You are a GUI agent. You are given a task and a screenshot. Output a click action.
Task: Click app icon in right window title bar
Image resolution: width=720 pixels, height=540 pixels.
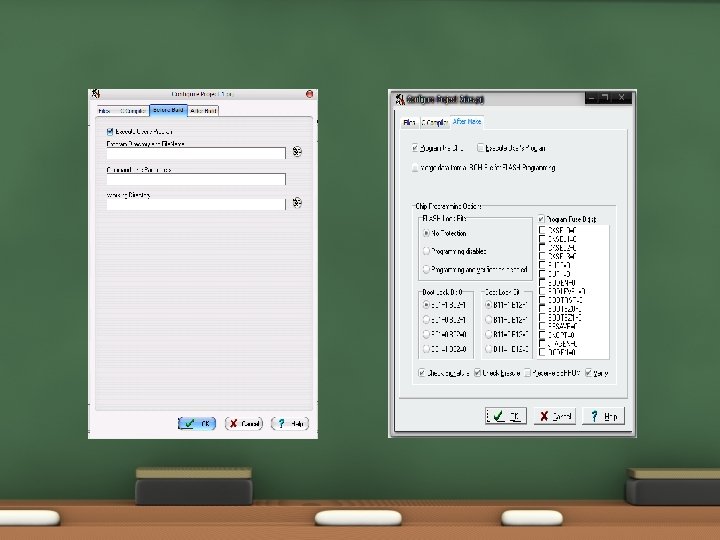tap(400, 99)
